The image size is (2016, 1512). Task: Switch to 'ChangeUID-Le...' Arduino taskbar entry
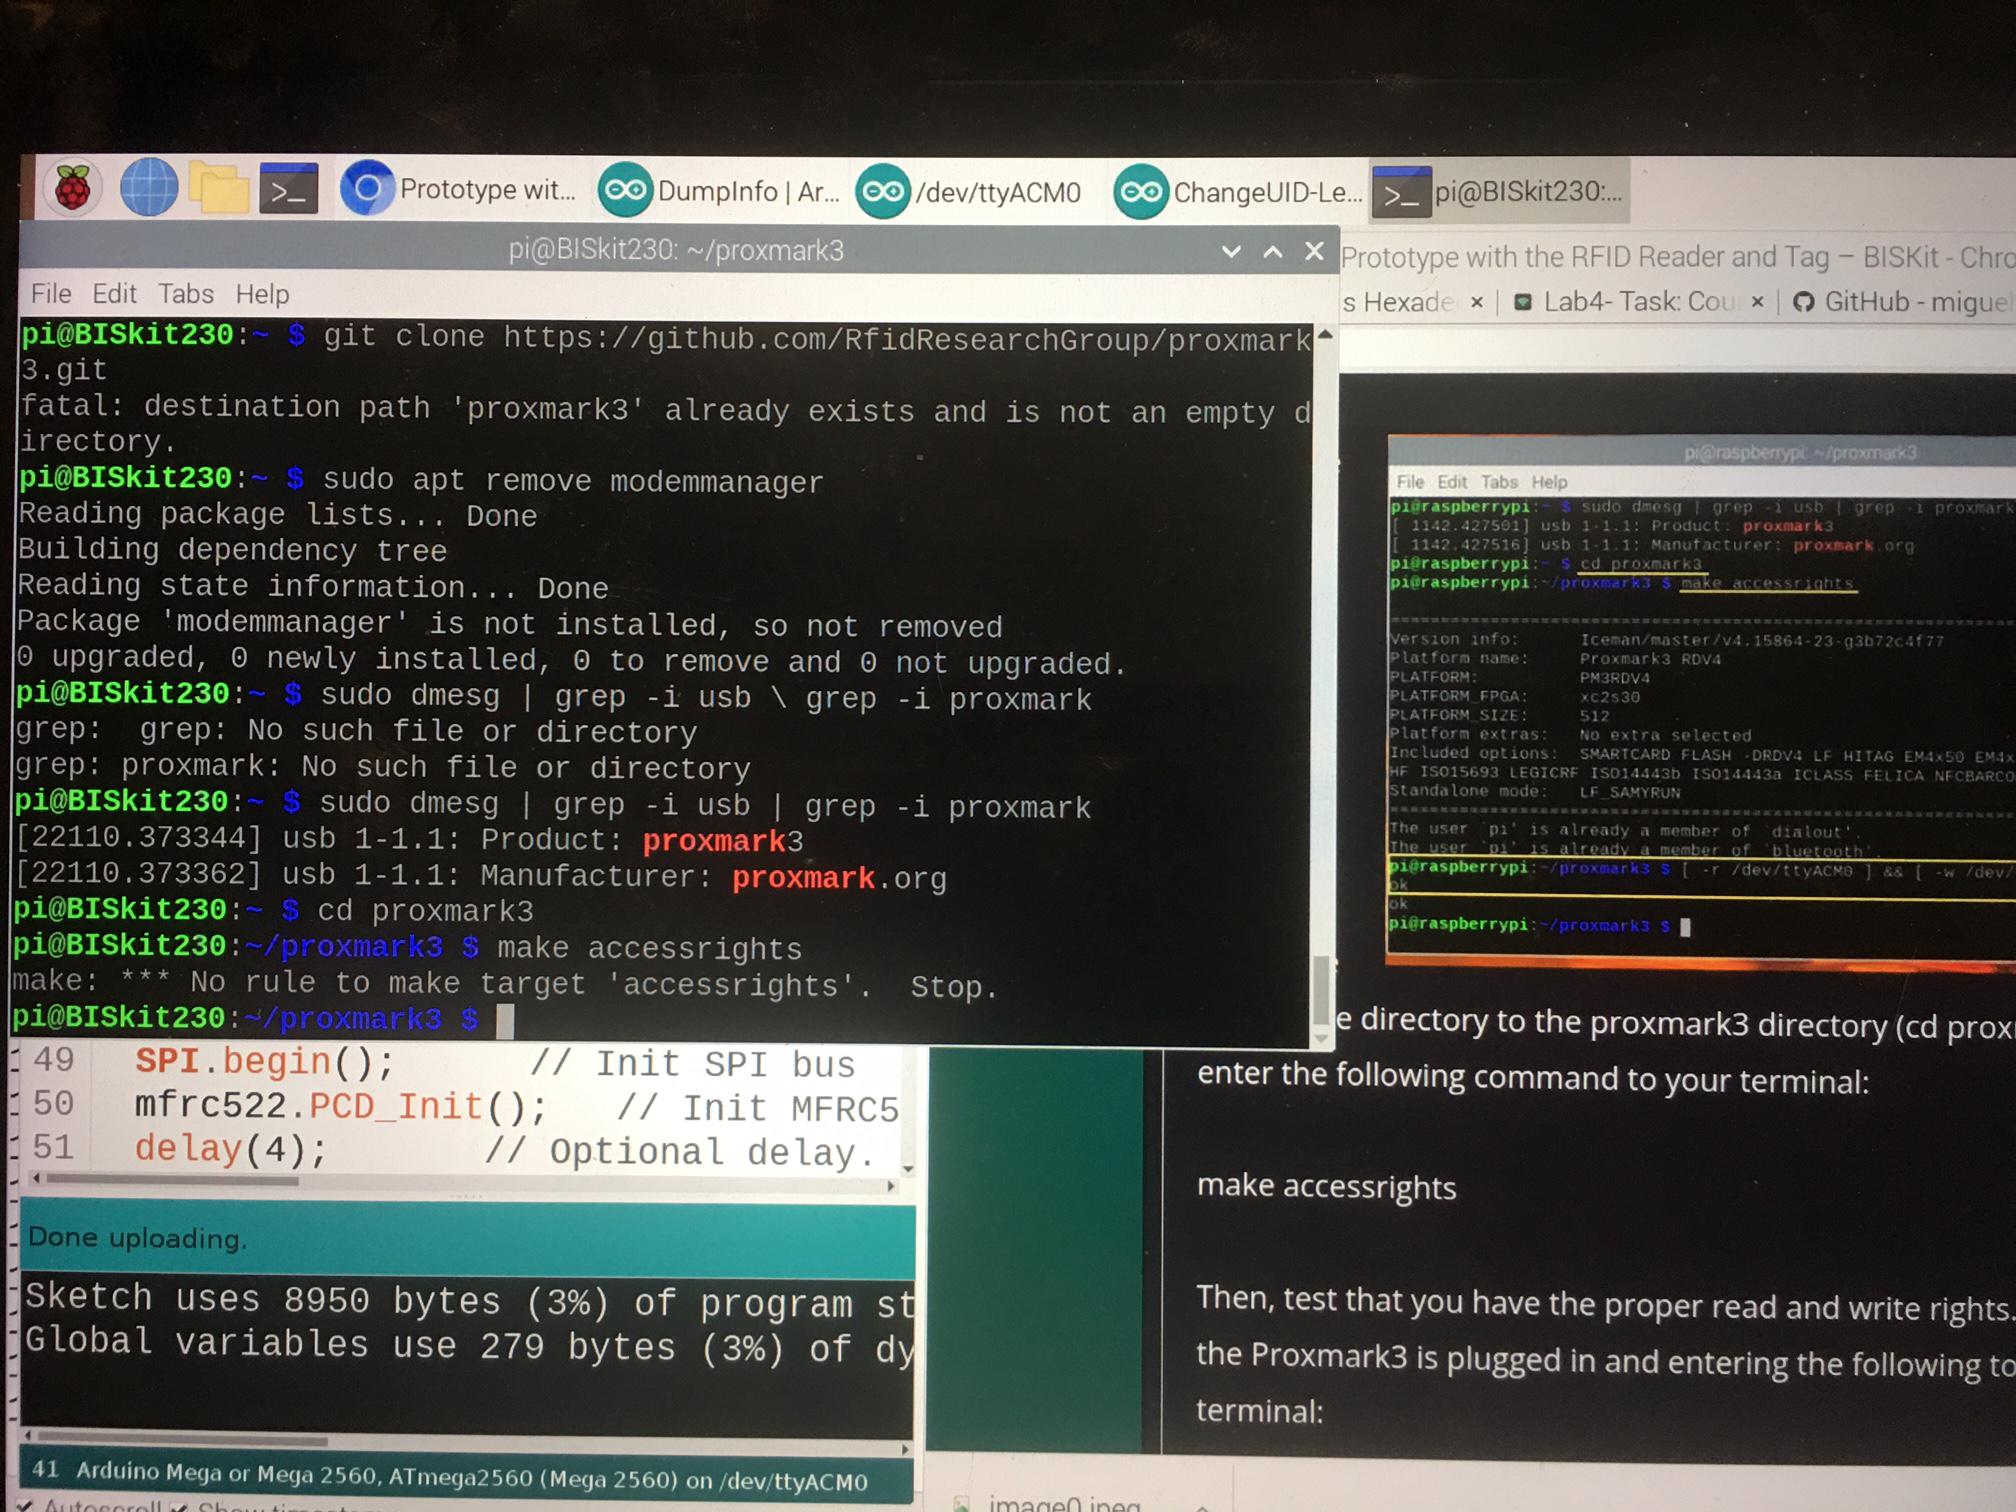pos(1238,191)
